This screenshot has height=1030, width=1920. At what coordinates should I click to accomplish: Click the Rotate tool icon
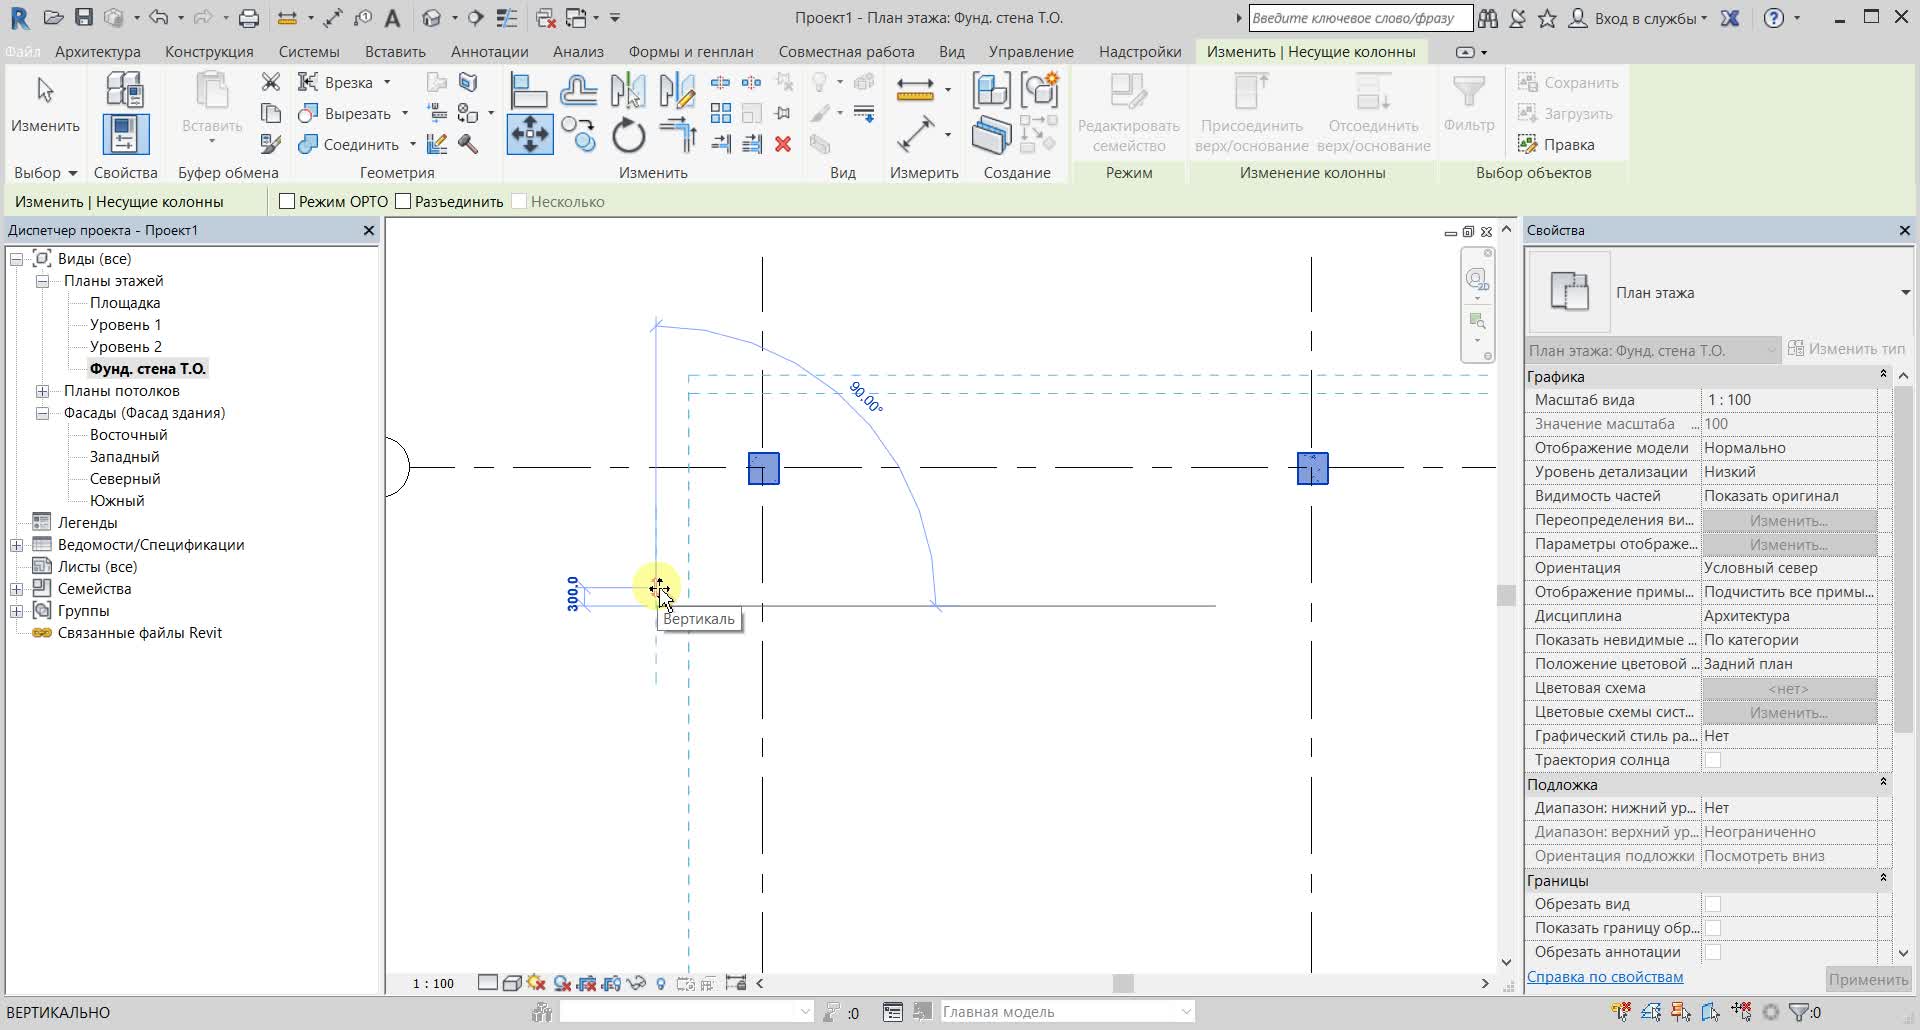[x=628, y=135]
